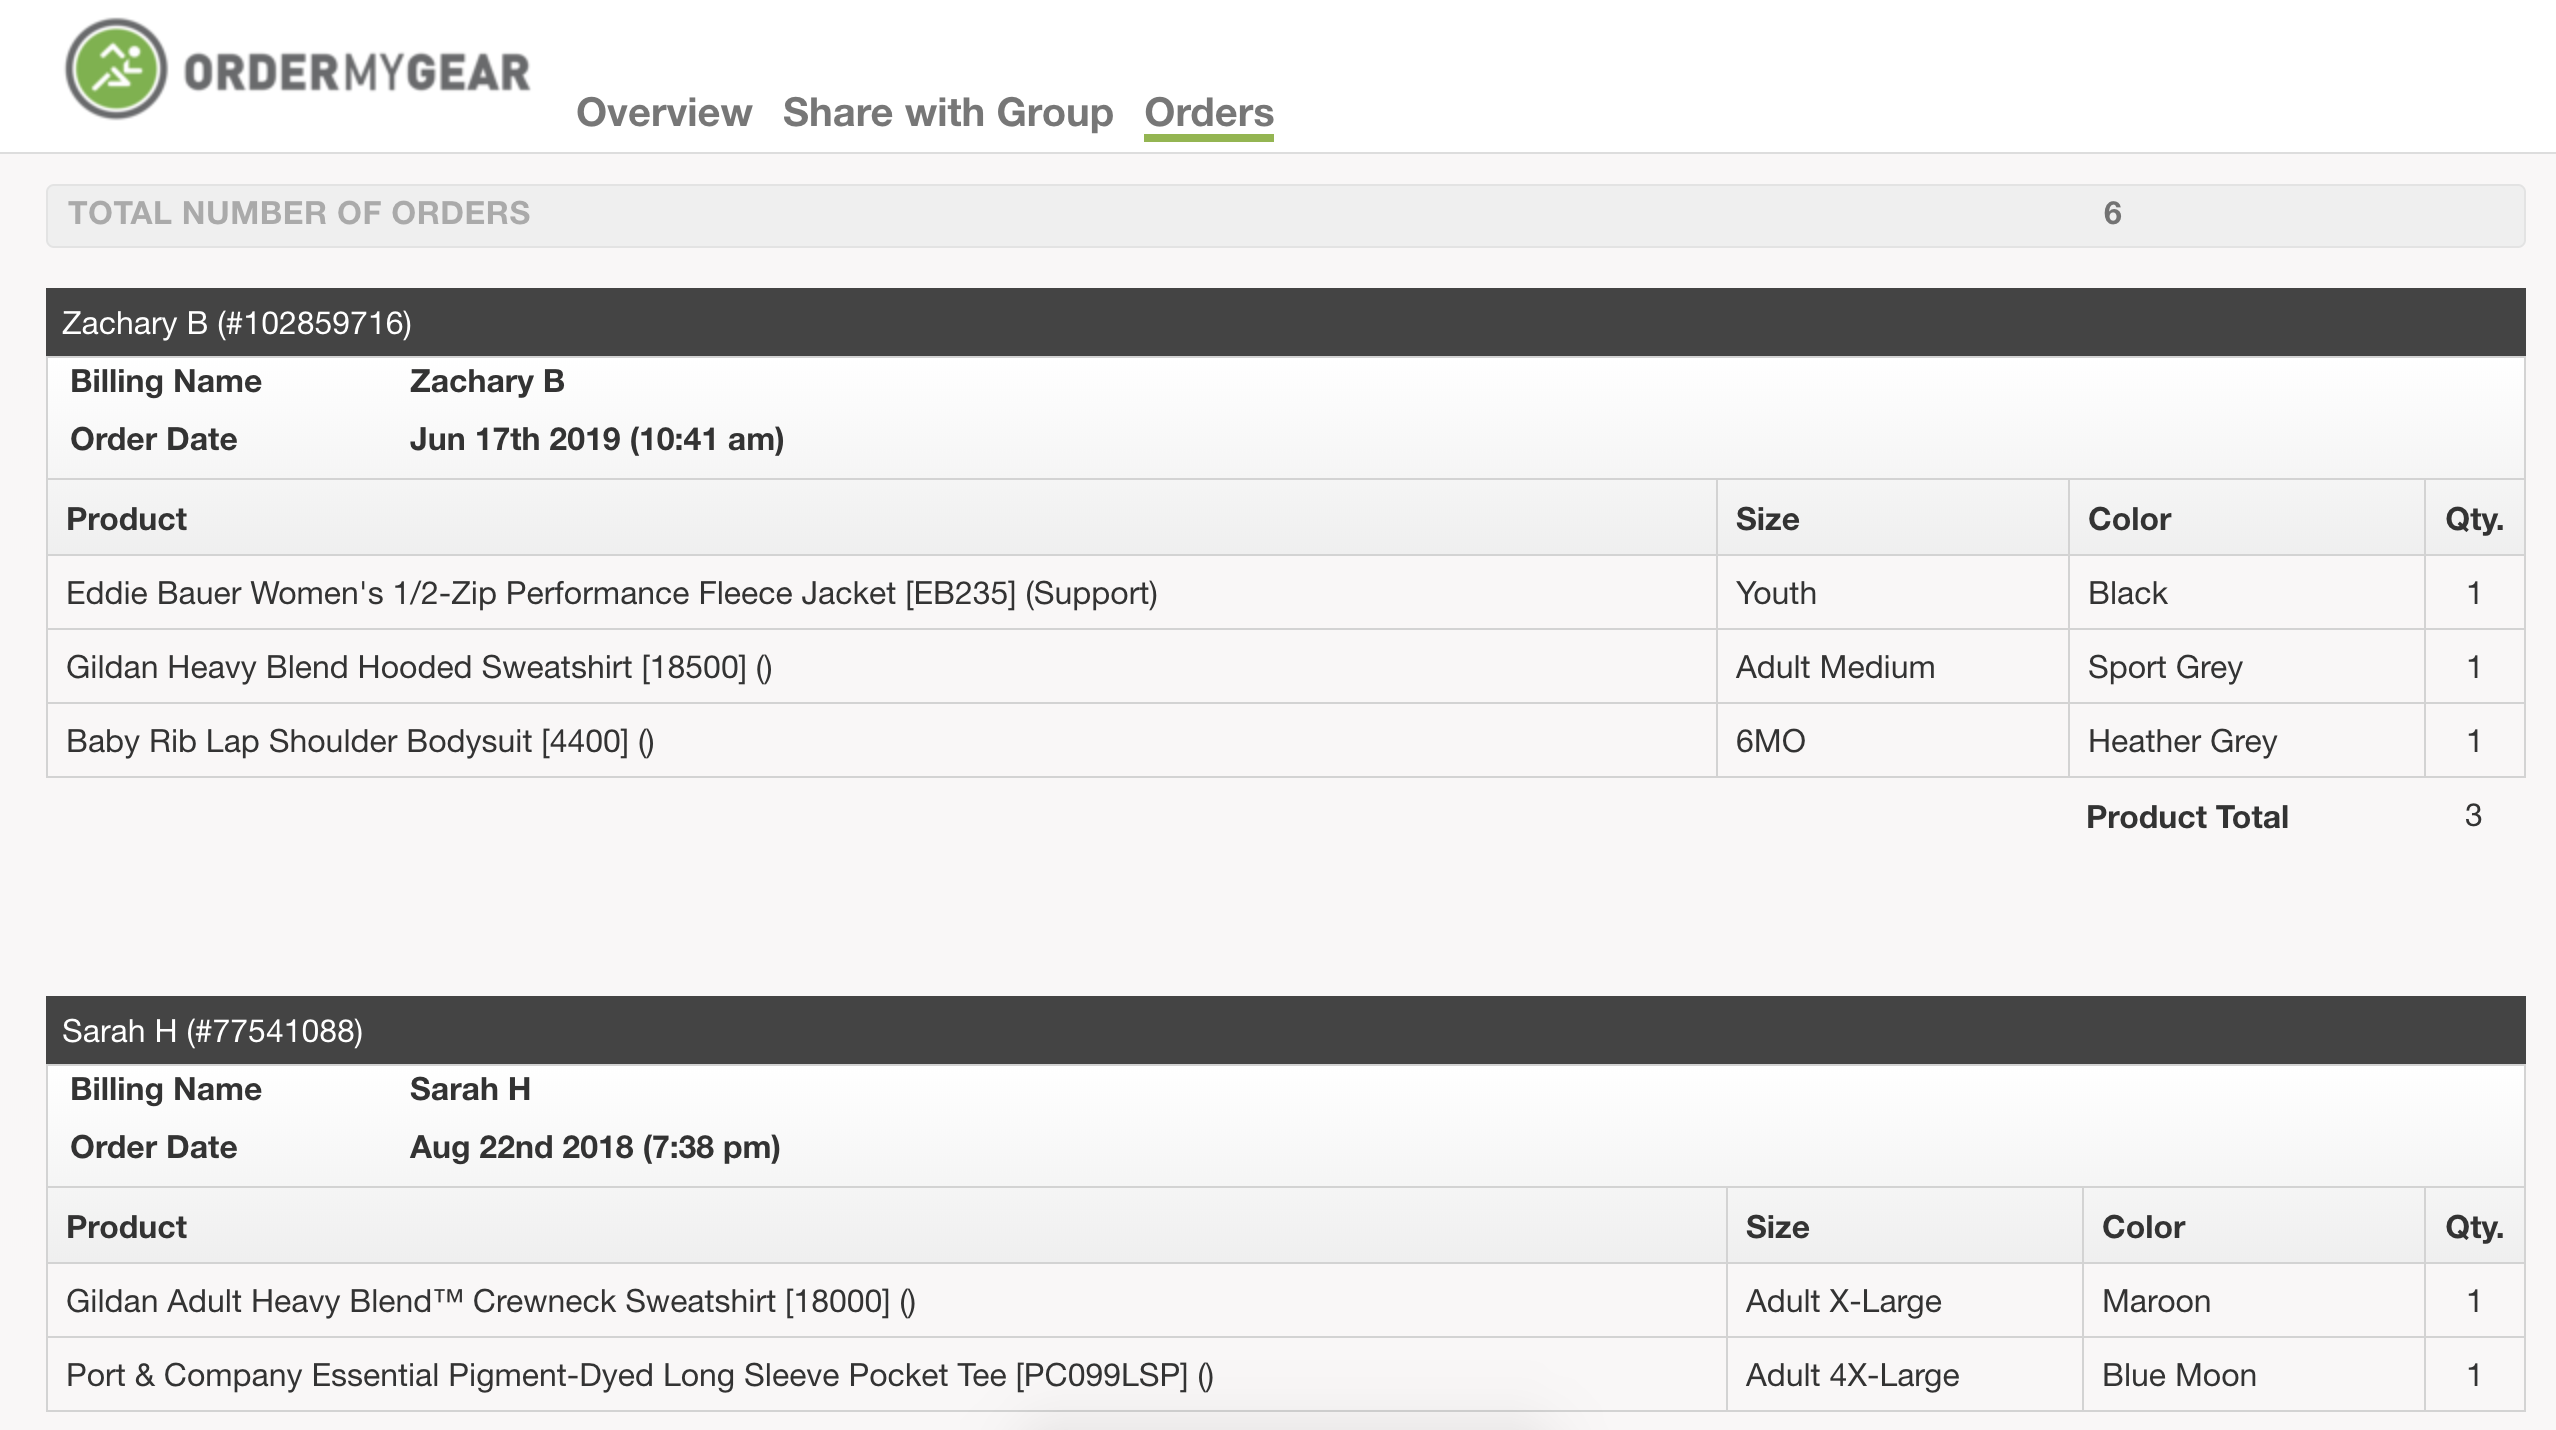Screen dimensions: 2556x1430
Task: Click Sarah H billing name value
Action: [x=470, y=1089]
